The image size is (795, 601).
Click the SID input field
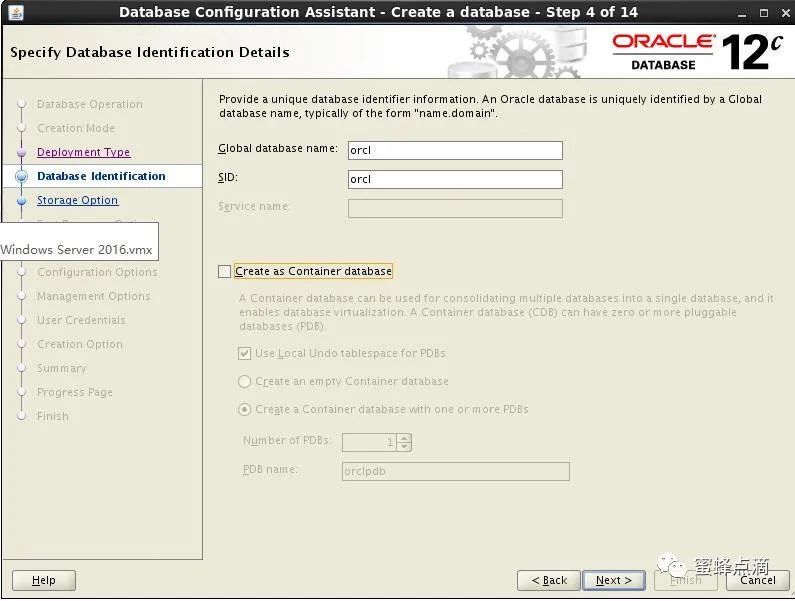pyautogui.click(x=455, y=180)
